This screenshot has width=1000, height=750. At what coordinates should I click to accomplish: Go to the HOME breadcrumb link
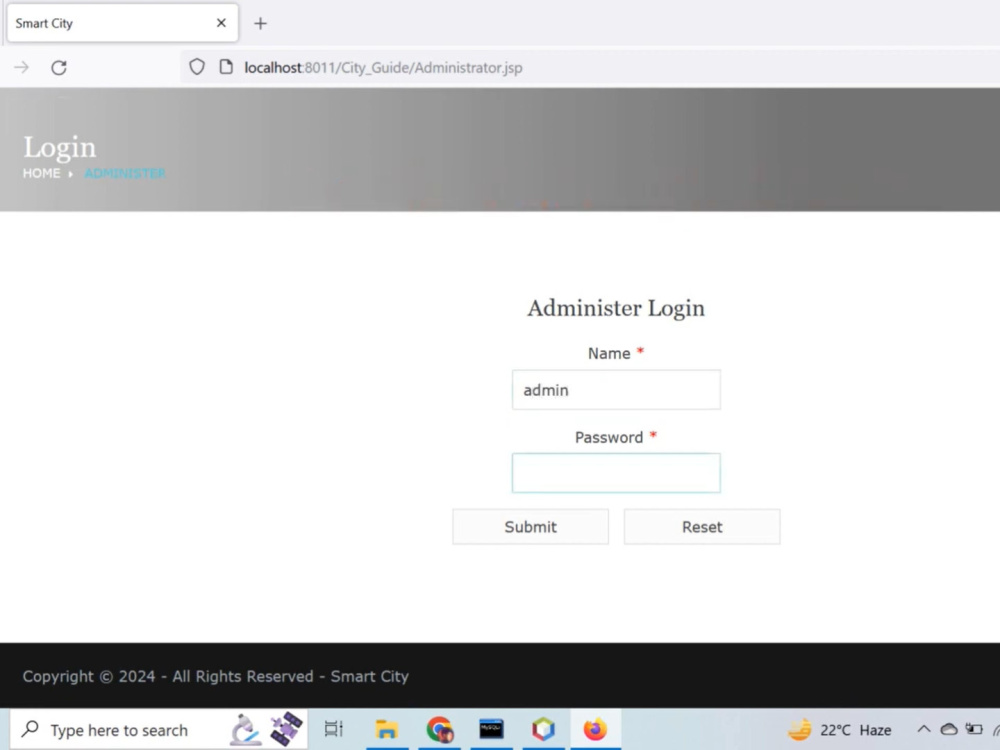pyautogui.click(x=41, y=173)
